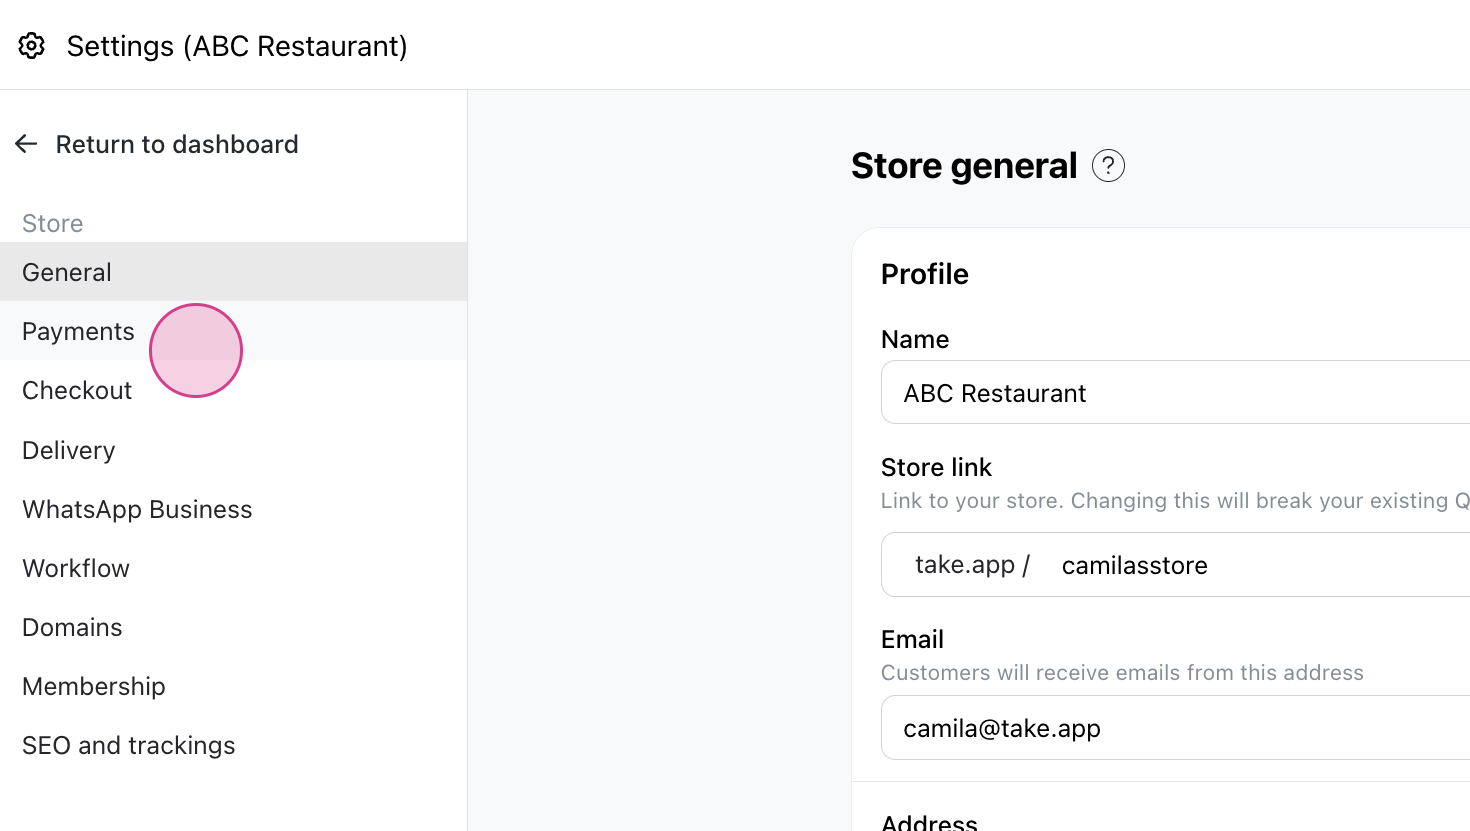Viewport: 1470px width, 831px height.
Task: Click the take.app / prefix text
Action: (x=972, y=565)
